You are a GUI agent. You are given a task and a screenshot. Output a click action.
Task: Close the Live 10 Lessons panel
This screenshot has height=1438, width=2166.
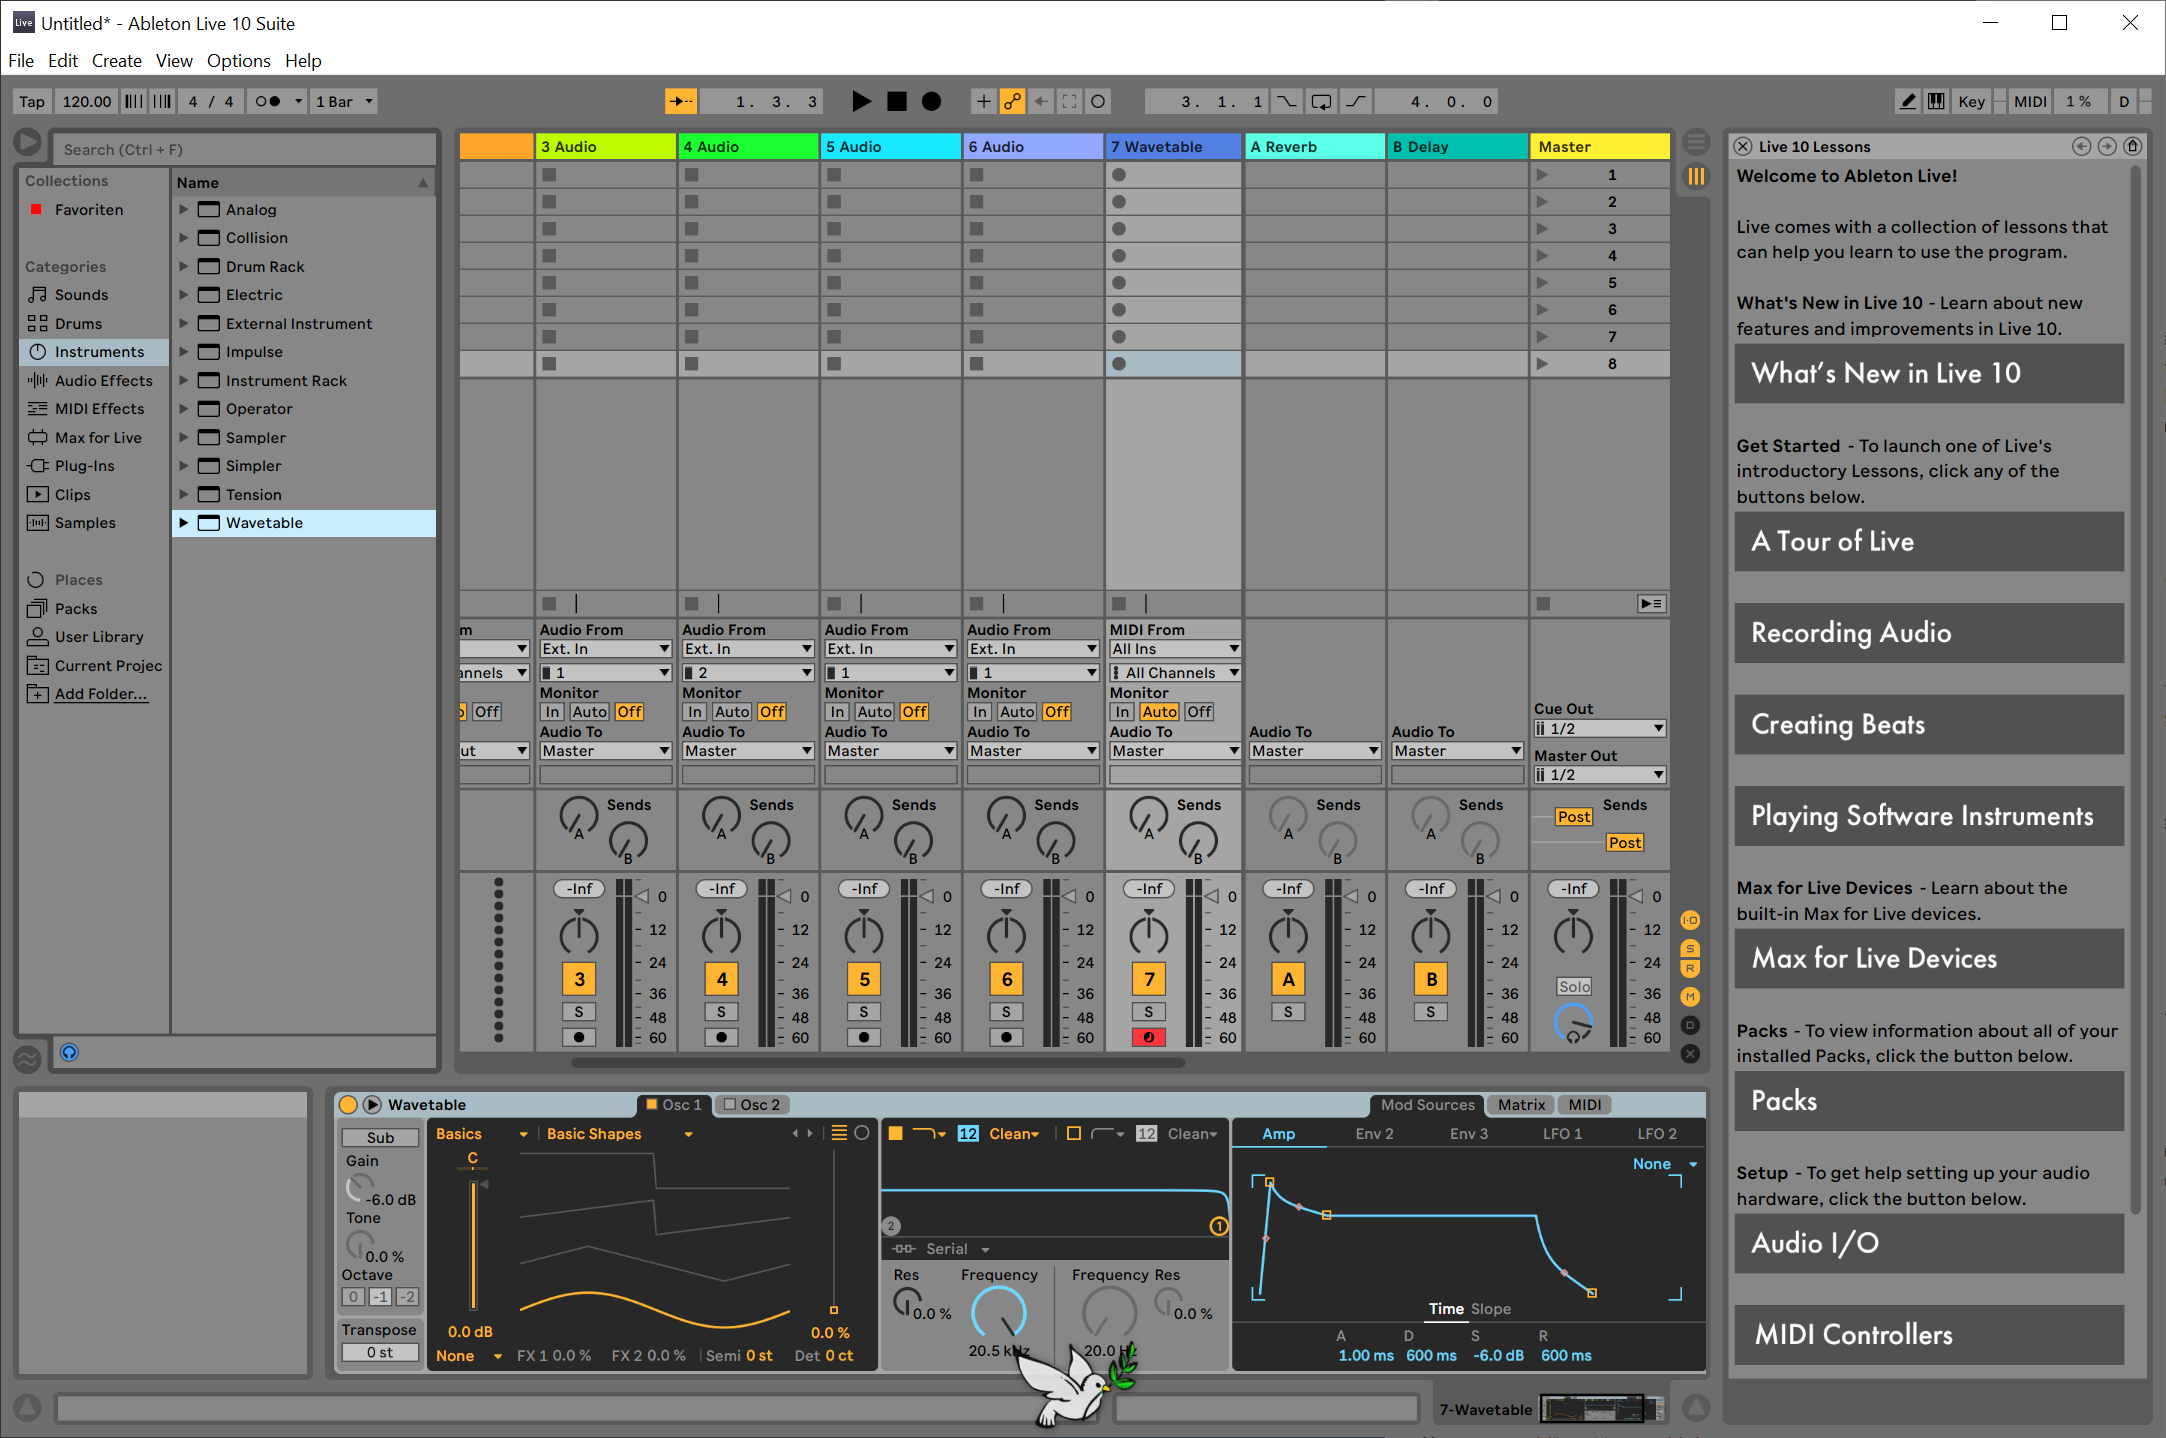pos(1743,147)
